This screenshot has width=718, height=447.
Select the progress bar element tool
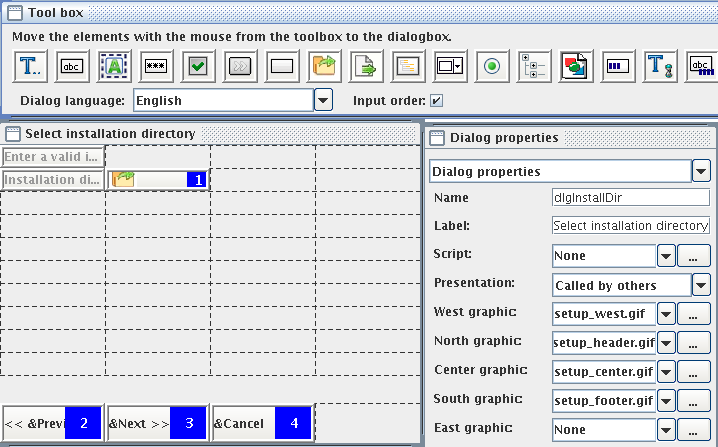(x=616, y=67)
